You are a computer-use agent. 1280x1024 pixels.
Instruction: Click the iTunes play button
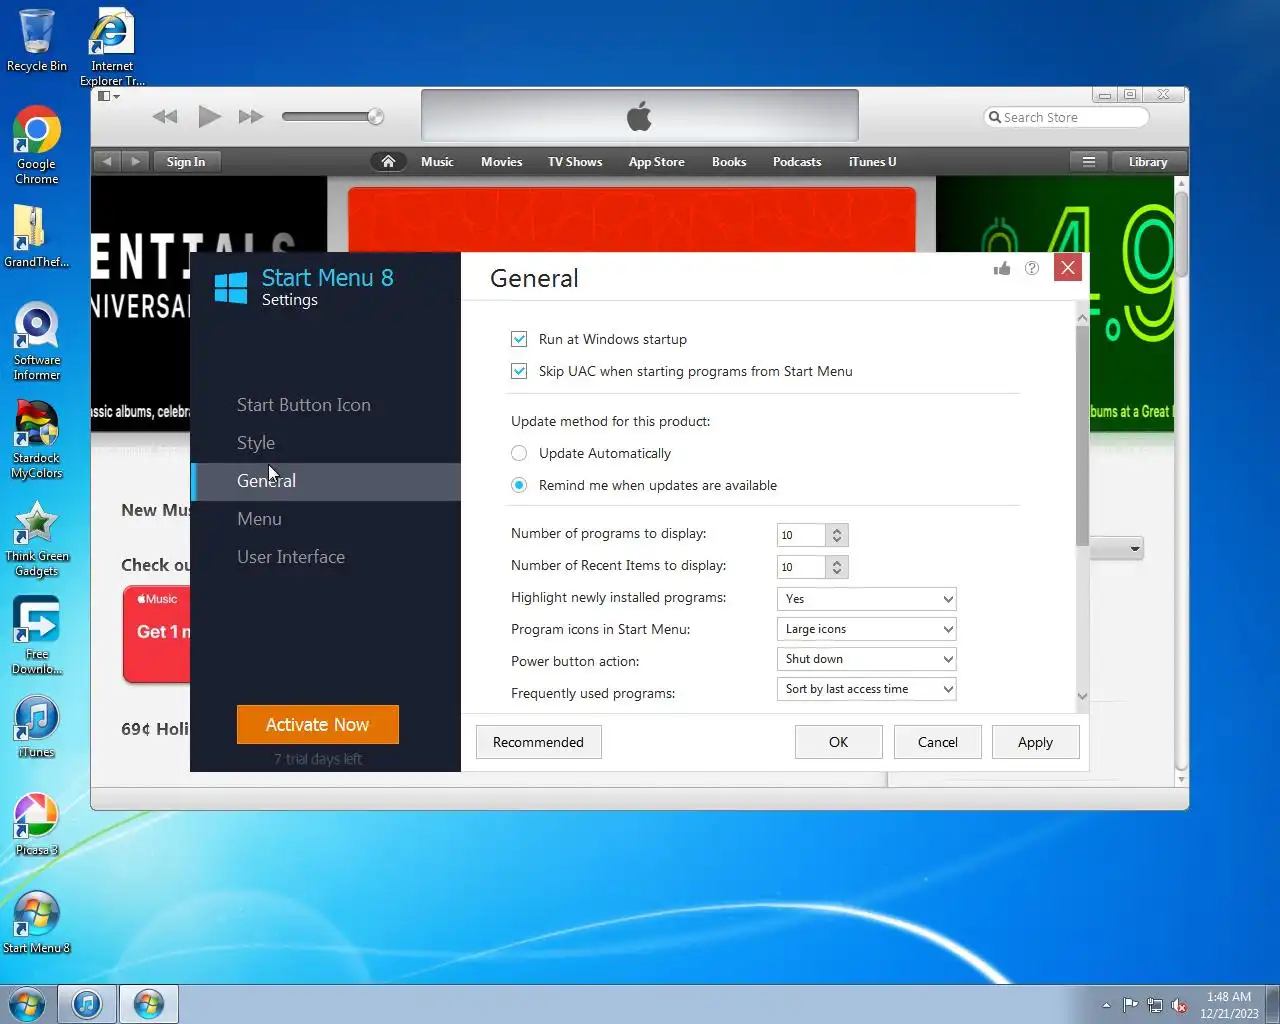click(209, 117)
